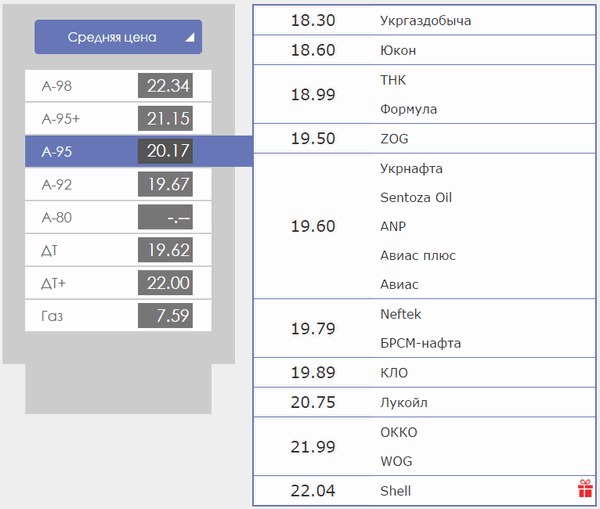Screen dimensions: 600x509
Task: Click the 19.89 price cell
Action: [313, 373]
